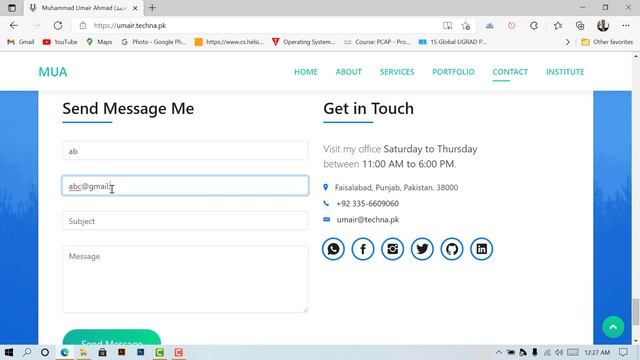Screen dimensions: 640x360
Task: Click the taskbar clock 12:27 AM
Action: pyautogui.click(x=597, y=352)
